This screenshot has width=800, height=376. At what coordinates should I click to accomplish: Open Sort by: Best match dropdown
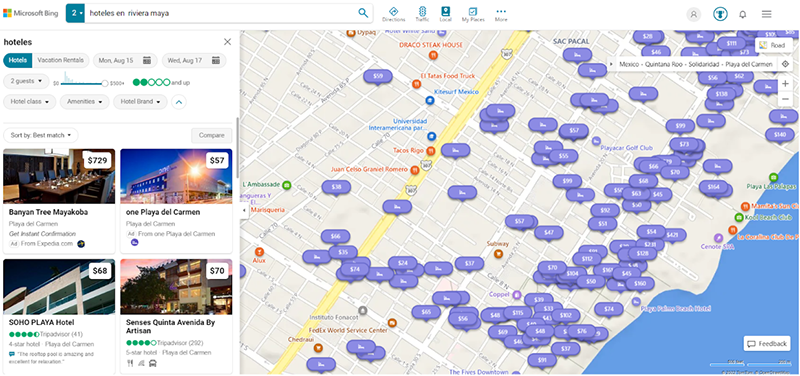(x=41, y=135)
